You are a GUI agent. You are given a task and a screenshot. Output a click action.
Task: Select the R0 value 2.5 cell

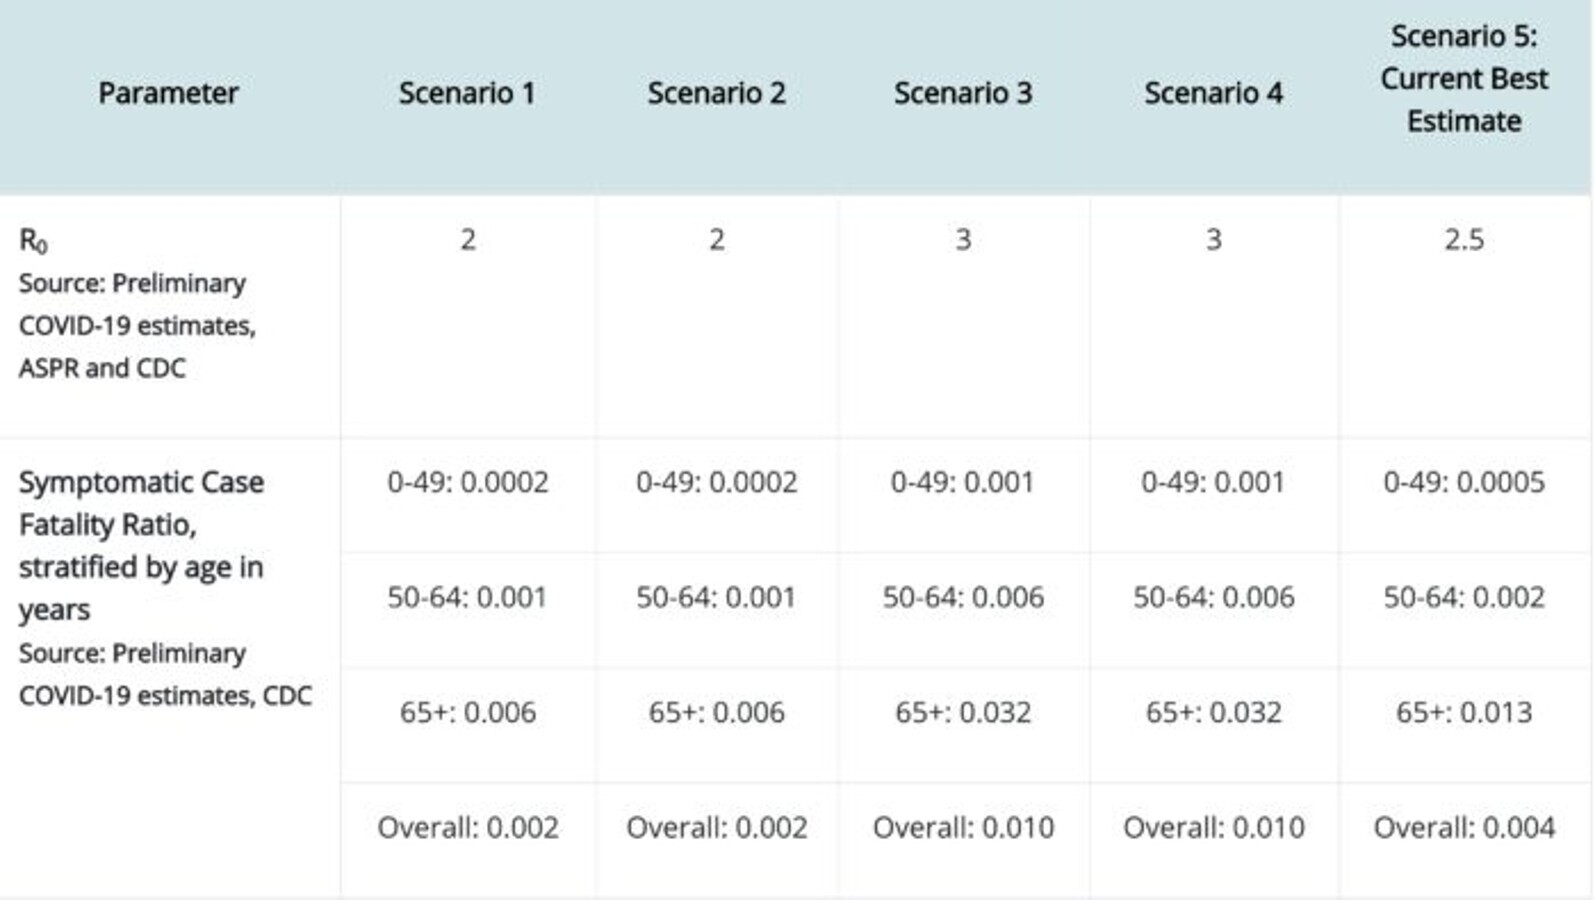tap(1464, 240)
